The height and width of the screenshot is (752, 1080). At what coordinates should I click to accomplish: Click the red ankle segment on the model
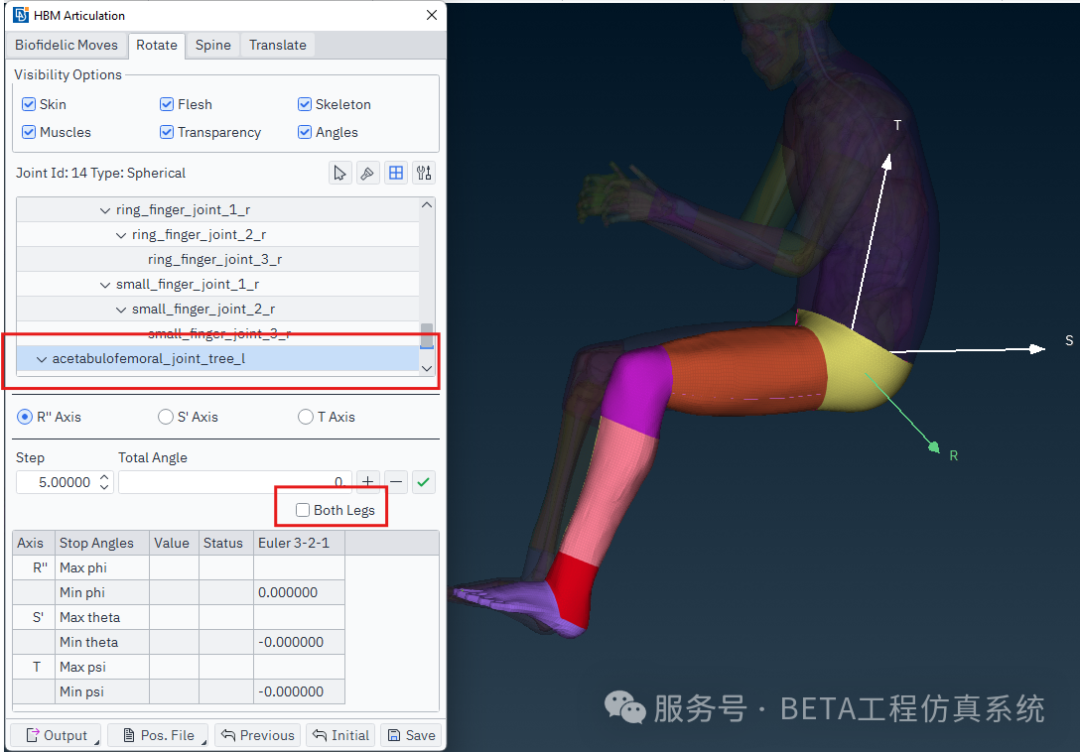point(577,589)
